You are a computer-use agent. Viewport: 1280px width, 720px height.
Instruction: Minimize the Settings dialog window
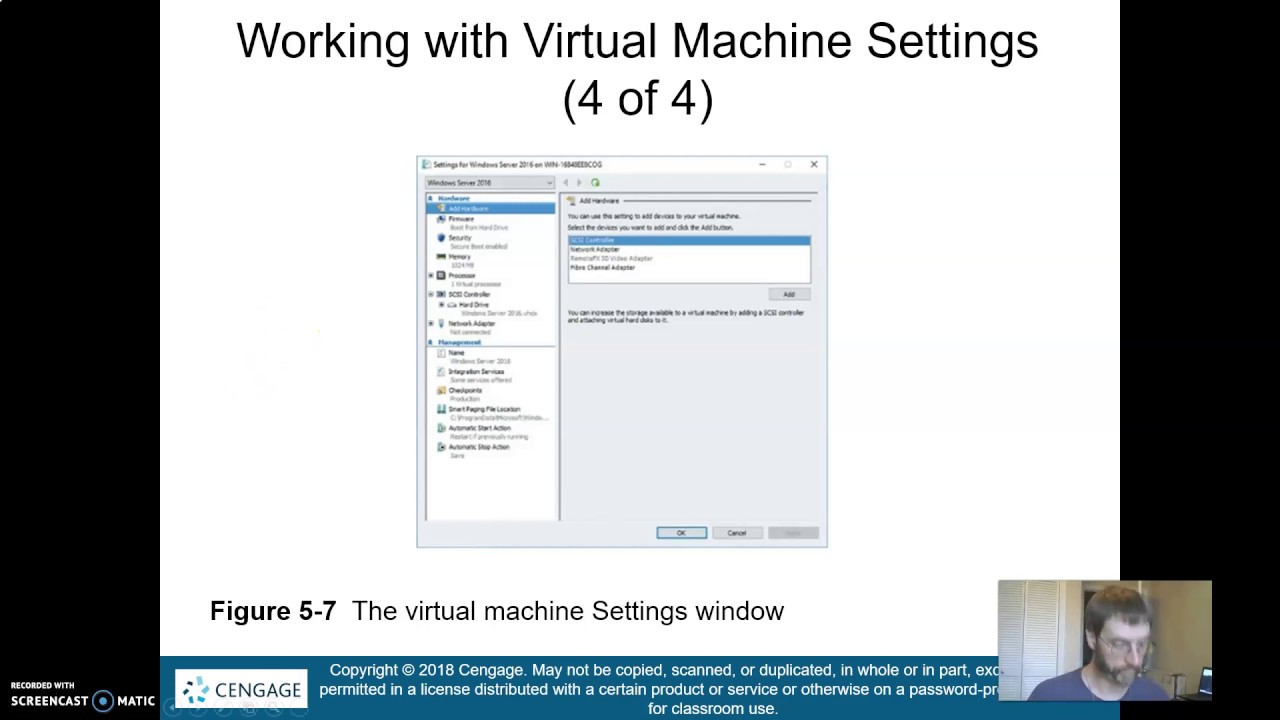(762, 164)
